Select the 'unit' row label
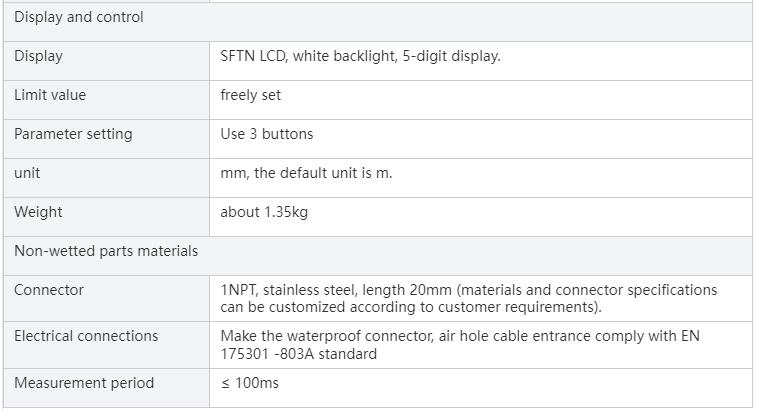 click(27, 173)
